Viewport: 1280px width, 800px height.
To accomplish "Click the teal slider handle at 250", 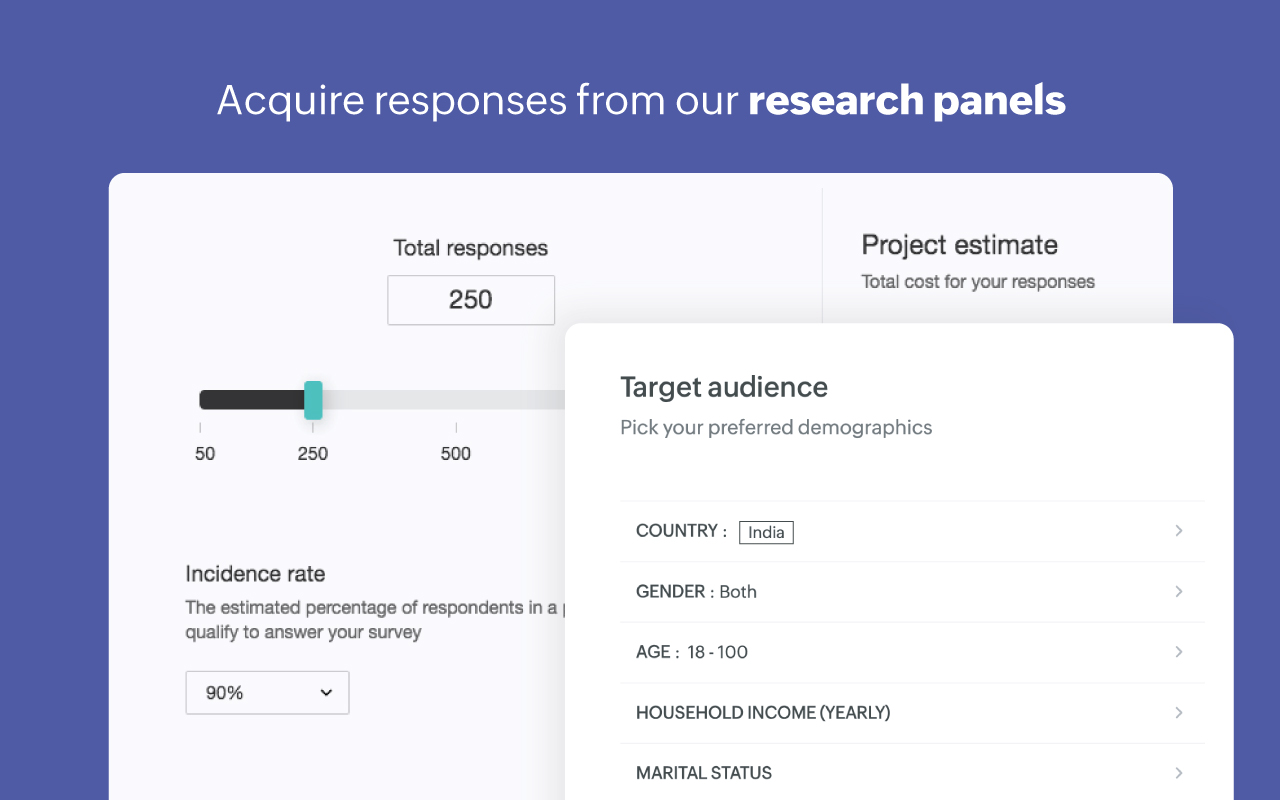I will 313,400.
